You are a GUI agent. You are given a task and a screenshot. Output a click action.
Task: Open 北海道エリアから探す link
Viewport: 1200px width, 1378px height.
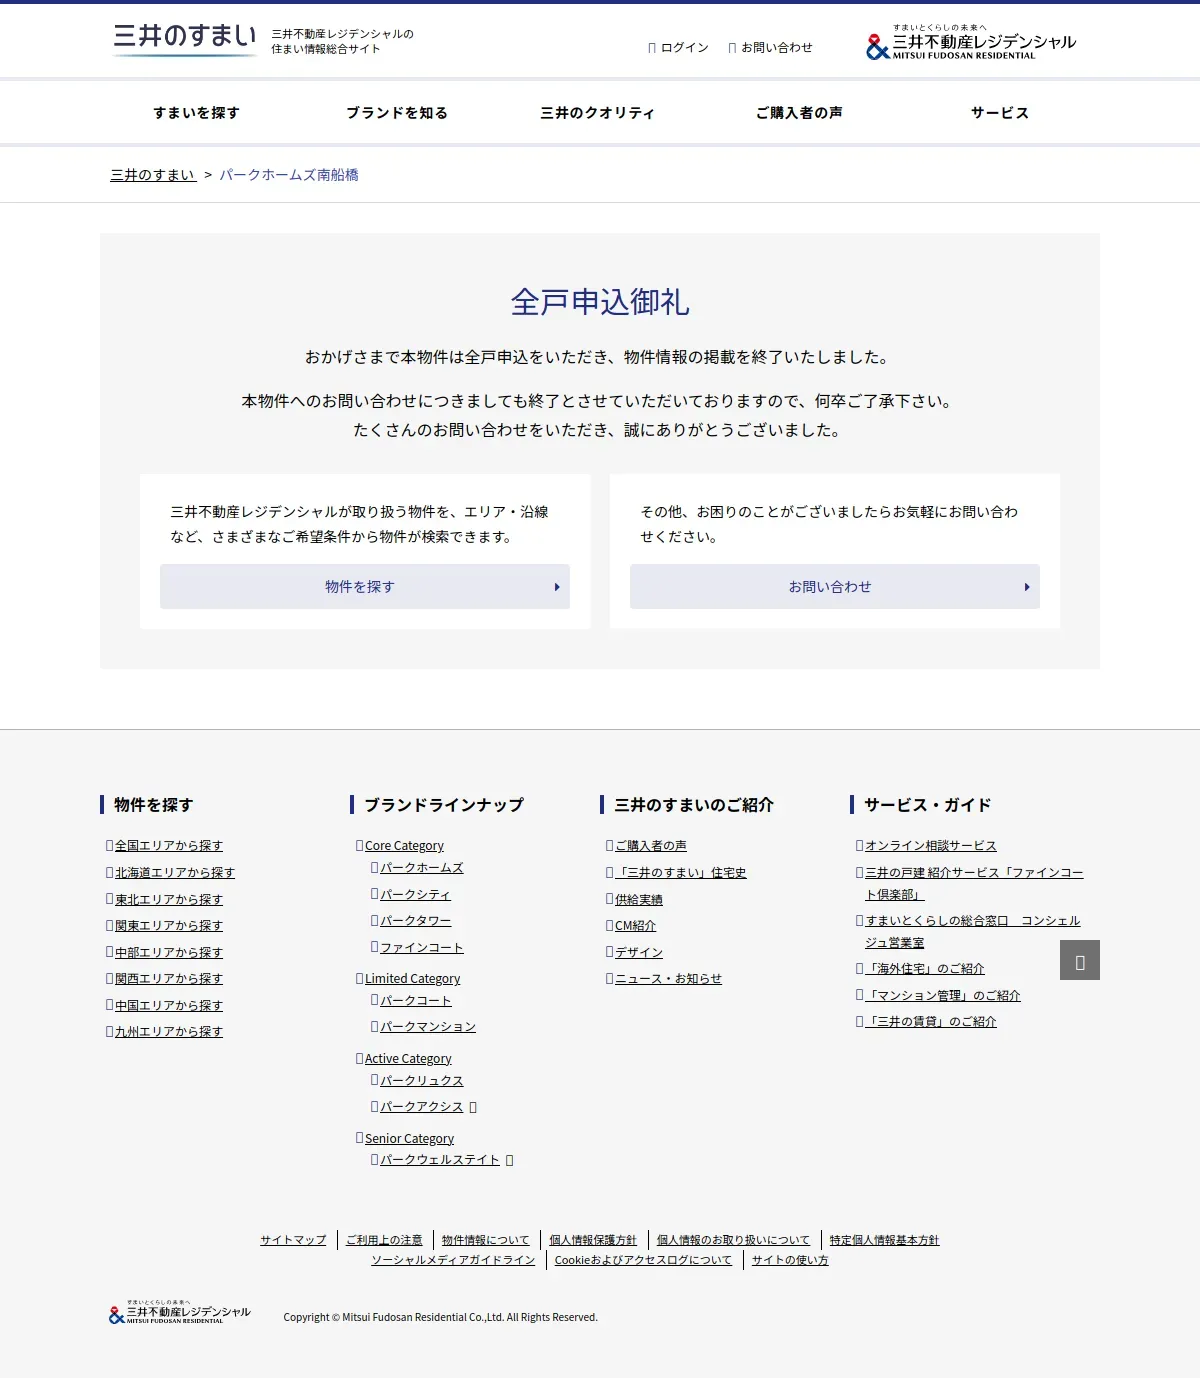(x=174, y=873)
